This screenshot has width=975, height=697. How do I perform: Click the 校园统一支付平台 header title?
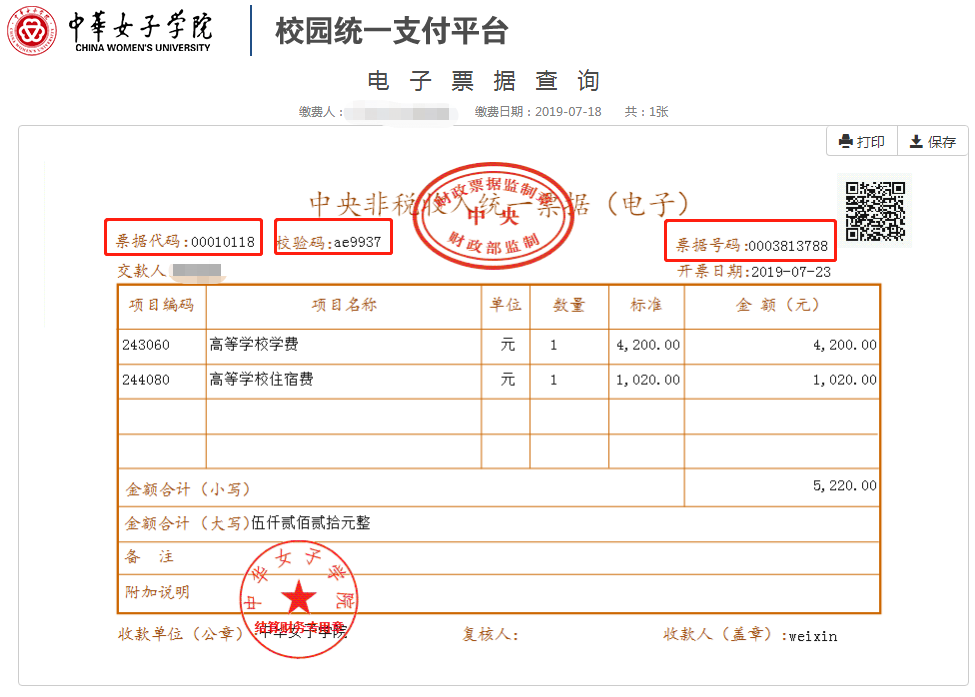pyautogui.click(x=391, y=31)
